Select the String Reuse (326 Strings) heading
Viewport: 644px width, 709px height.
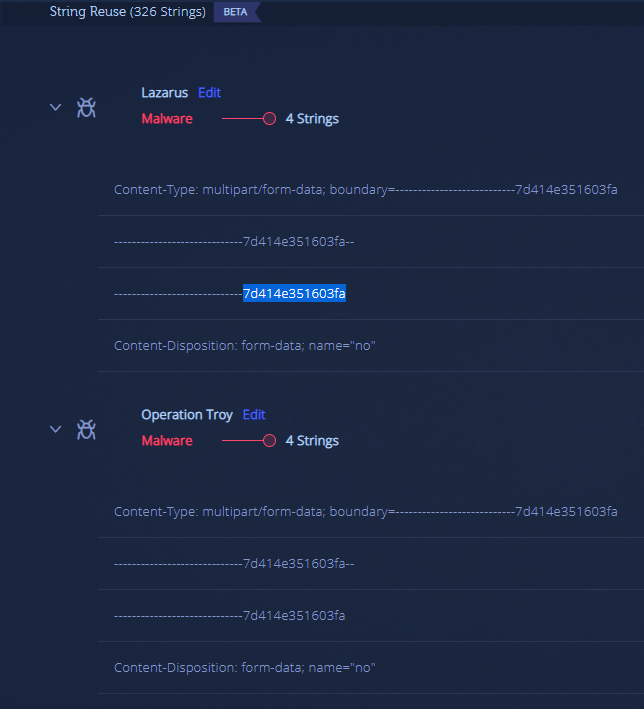pos(127,12)
